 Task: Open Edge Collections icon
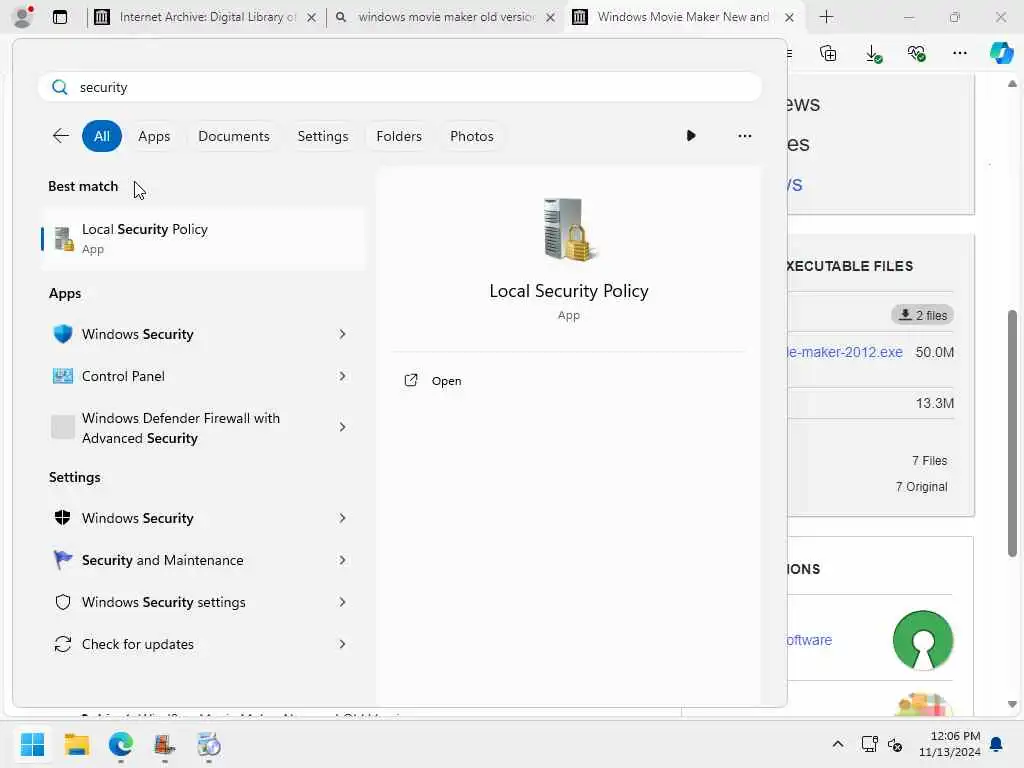[828, 53]
